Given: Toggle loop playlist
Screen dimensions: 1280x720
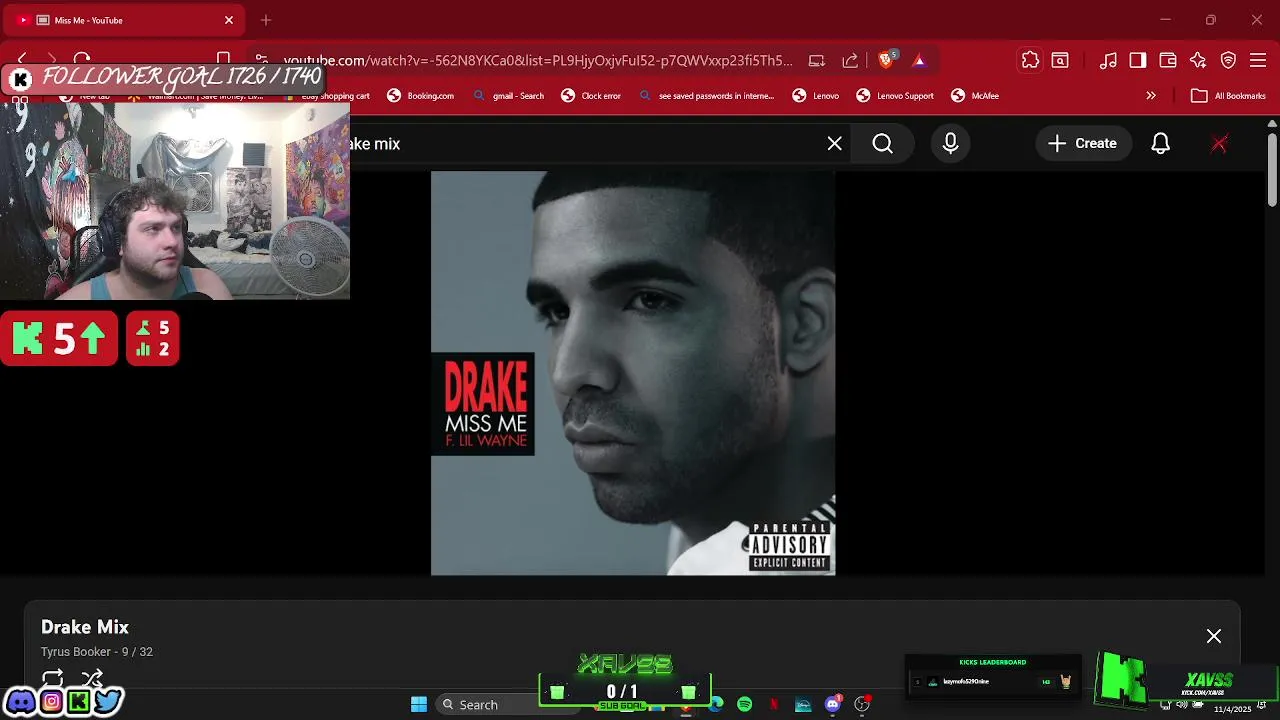Looking at the screenshot, I should pyautogui.click(x=53, y=679).
